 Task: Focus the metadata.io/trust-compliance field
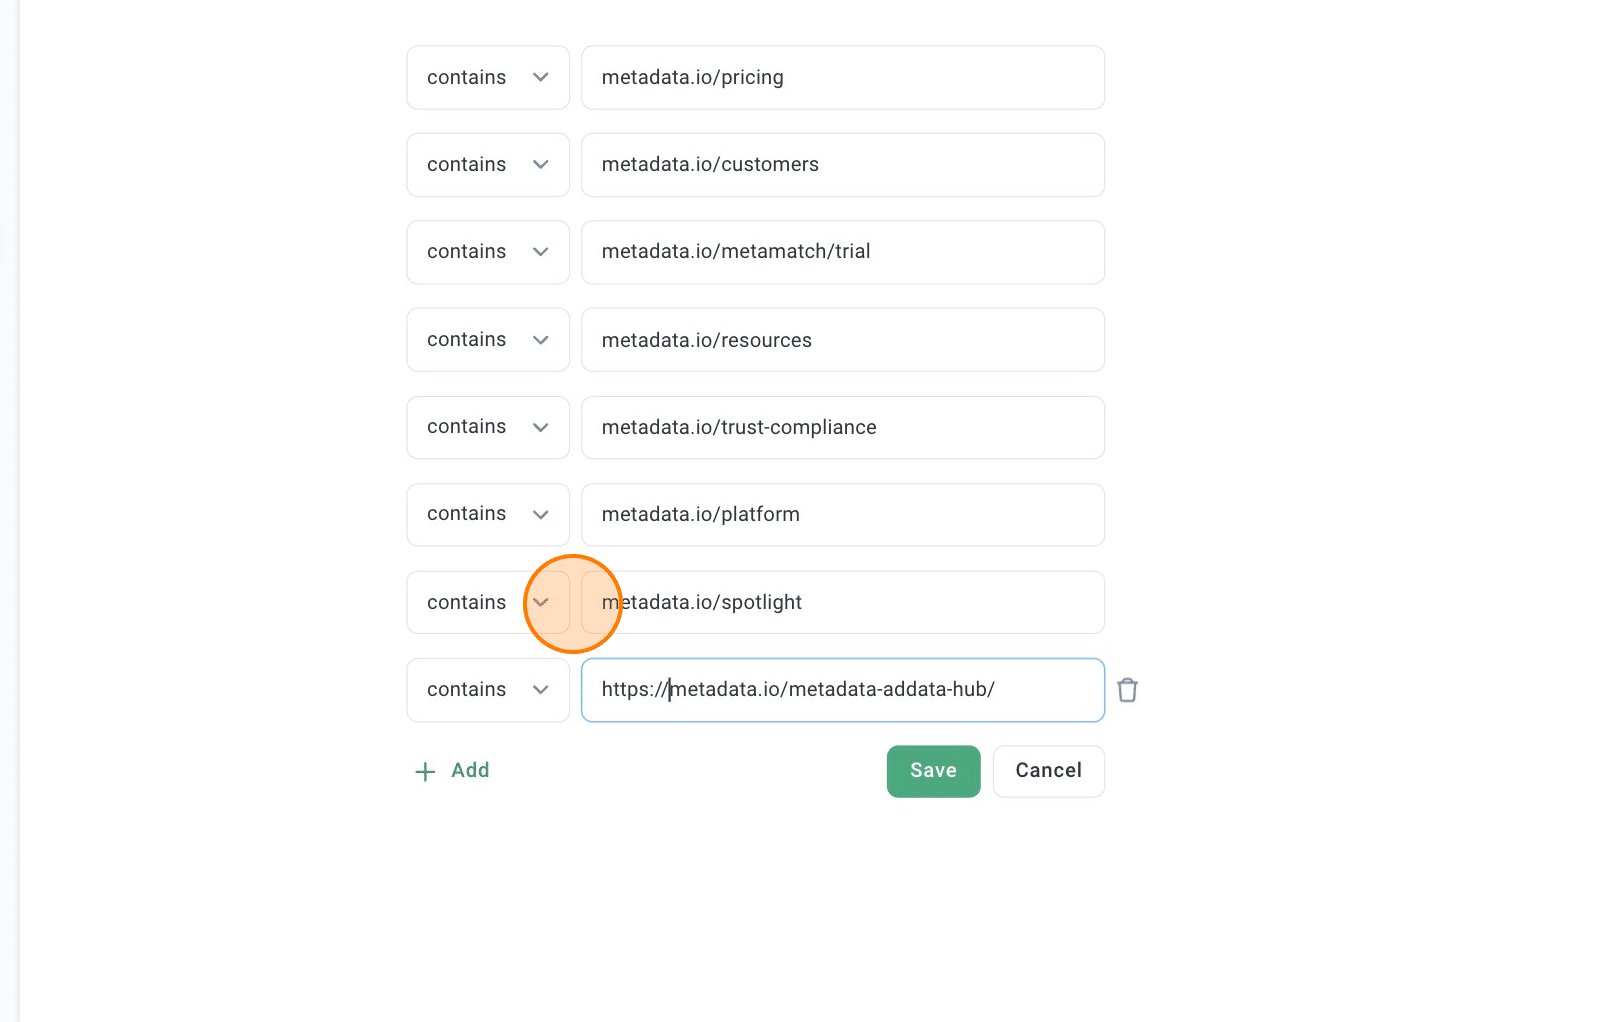coord(843,427)
